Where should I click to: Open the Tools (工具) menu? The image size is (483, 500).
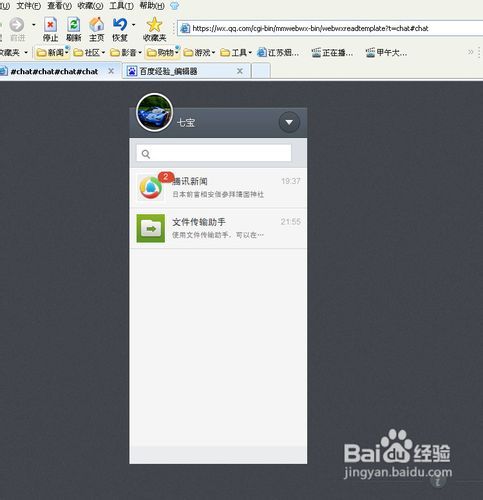(x=121, y=6)
